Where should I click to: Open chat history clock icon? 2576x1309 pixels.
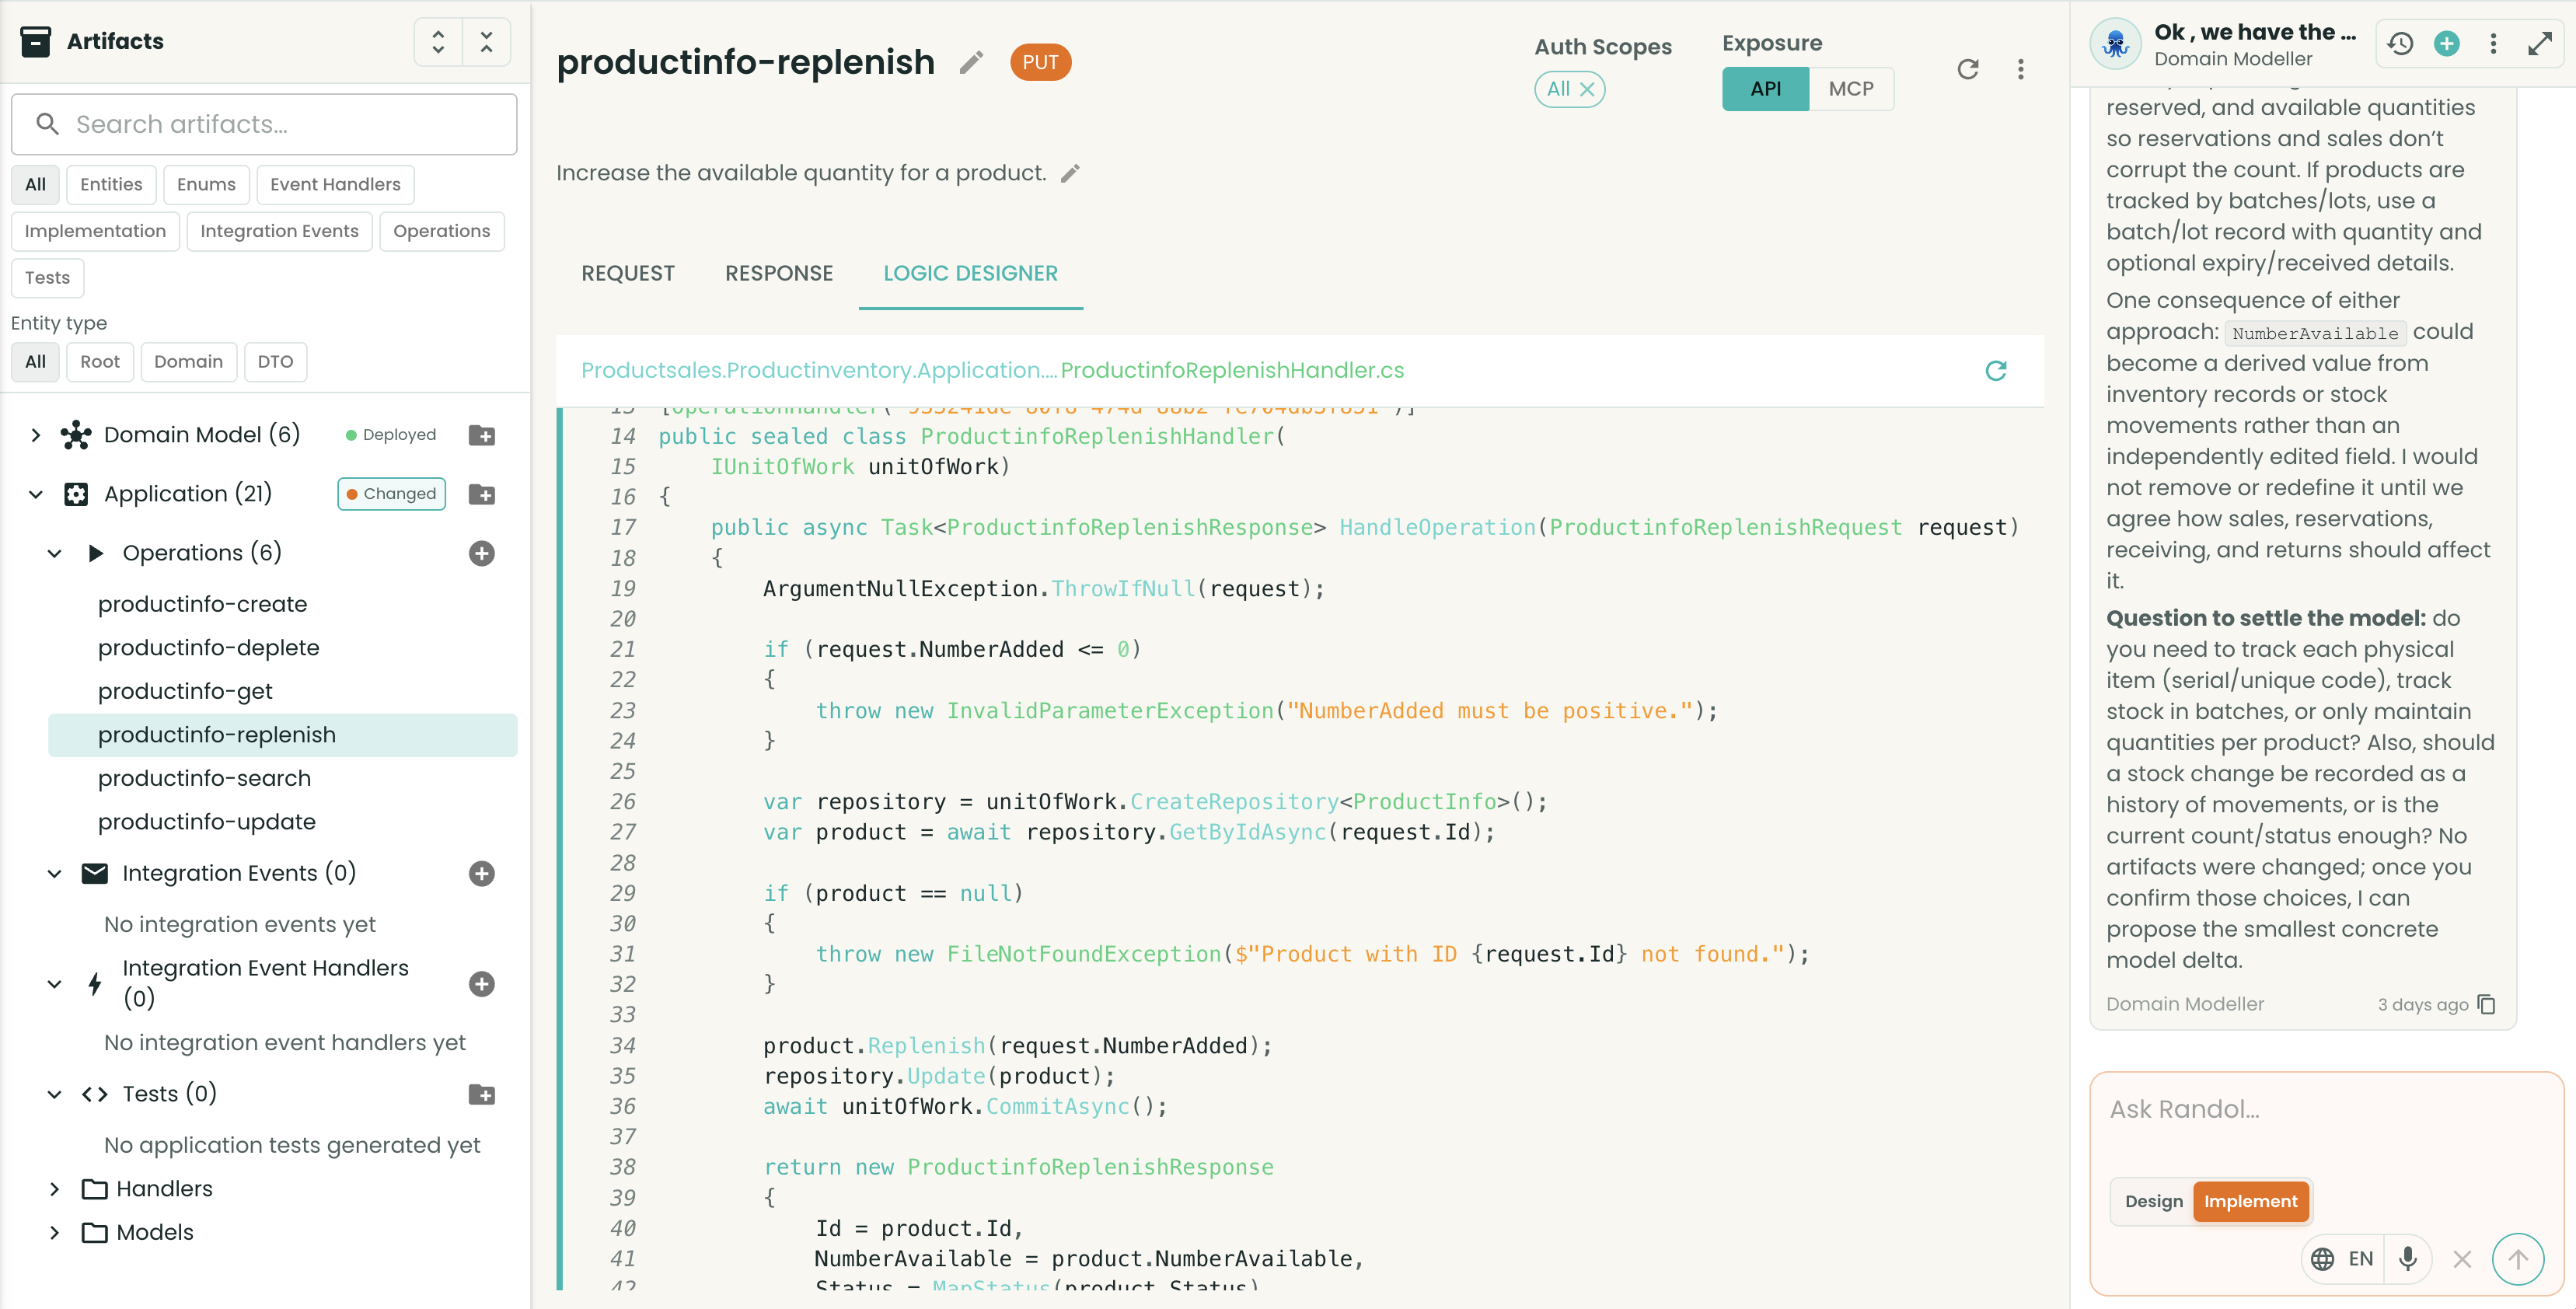[x=2400, y=44]
